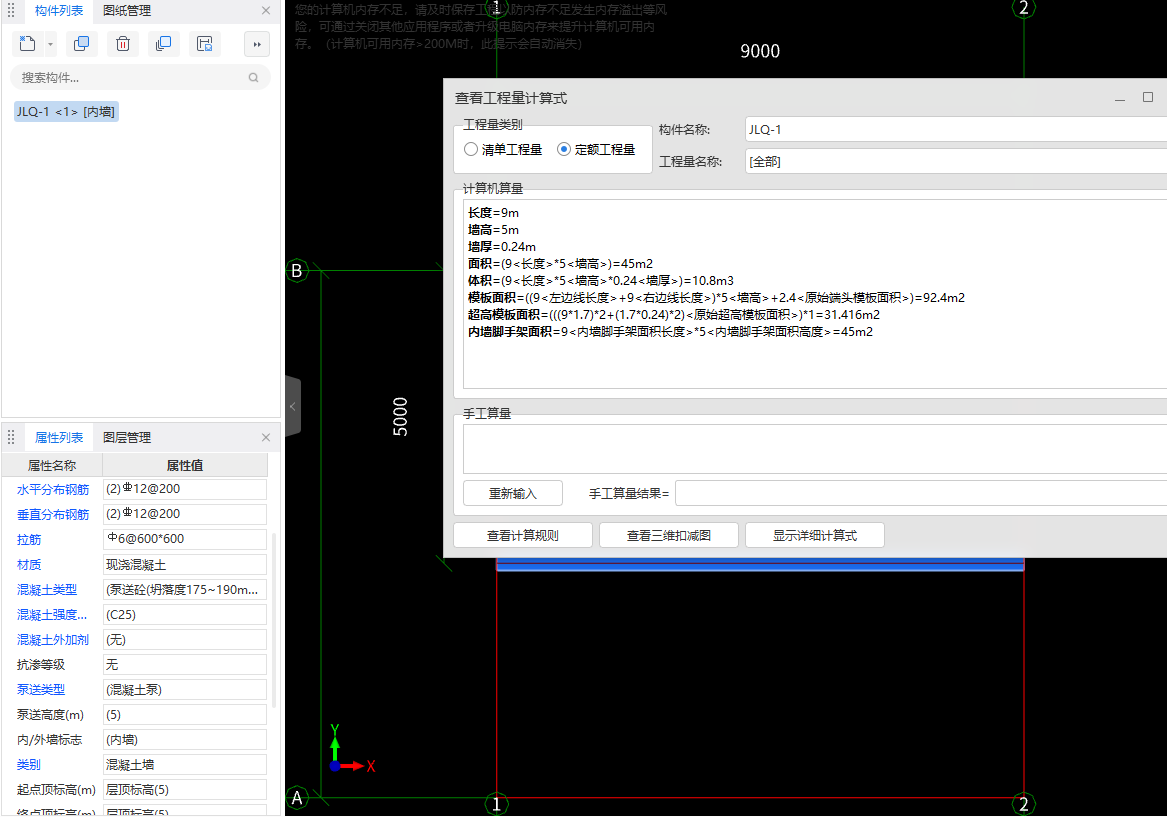Click the 超高模板面积 calculation line
The height and width of the screenshot is (817, 1167).
pos(674,315)
